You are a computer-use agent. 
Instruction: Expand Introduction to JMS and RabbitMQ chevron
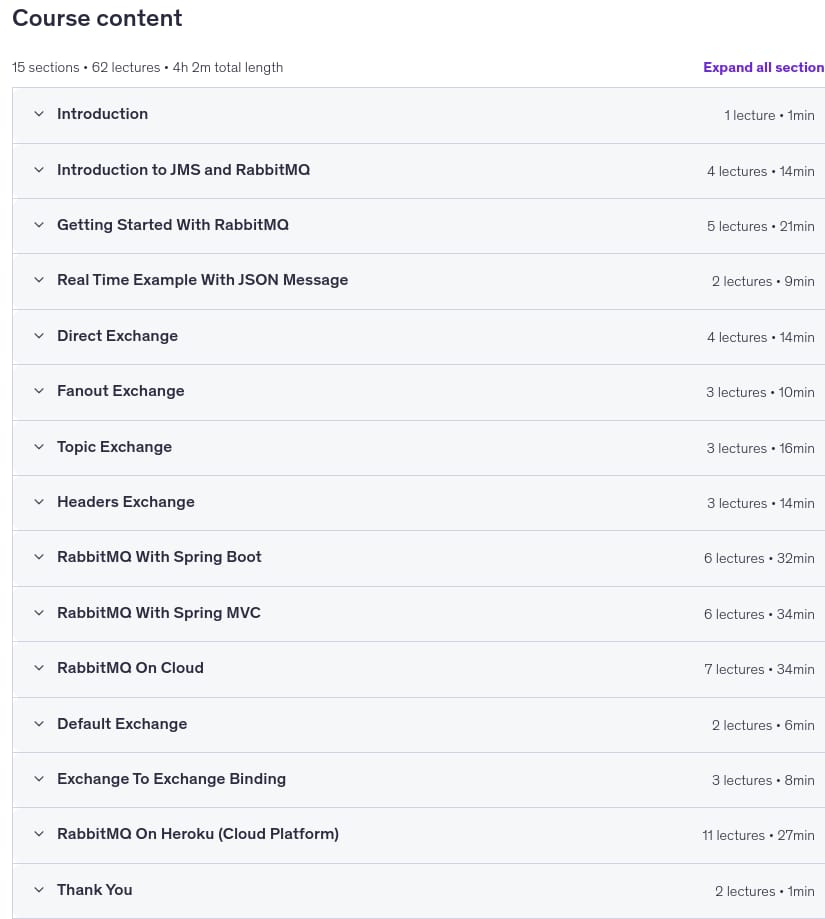(39, 170)
